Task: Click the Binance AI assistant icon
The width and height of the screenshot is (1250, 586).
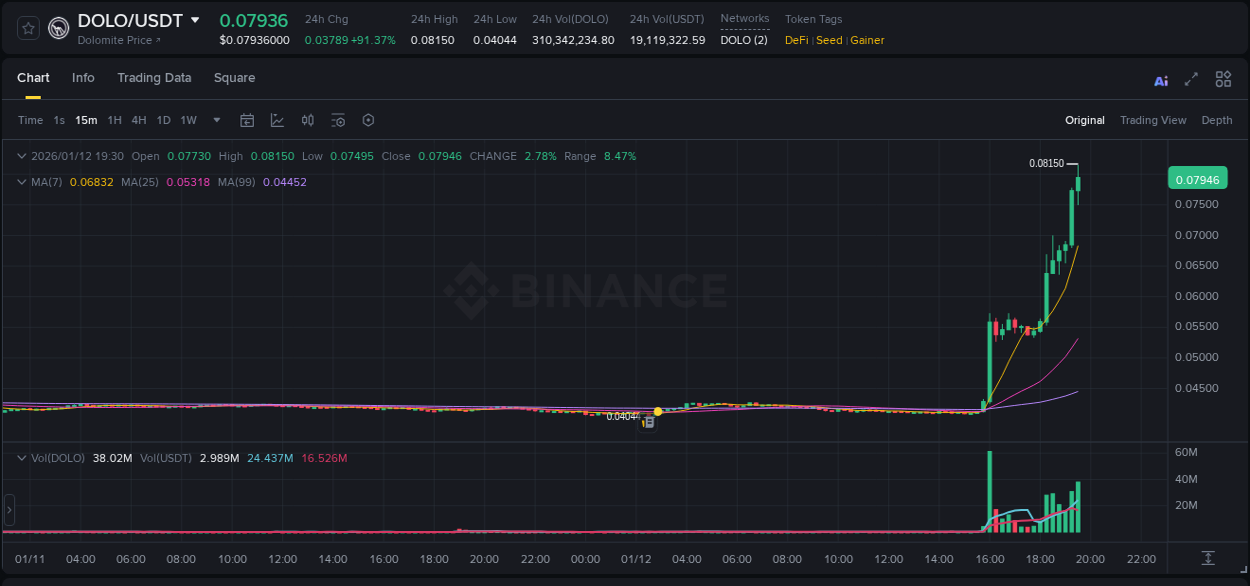Action: 1160,79
